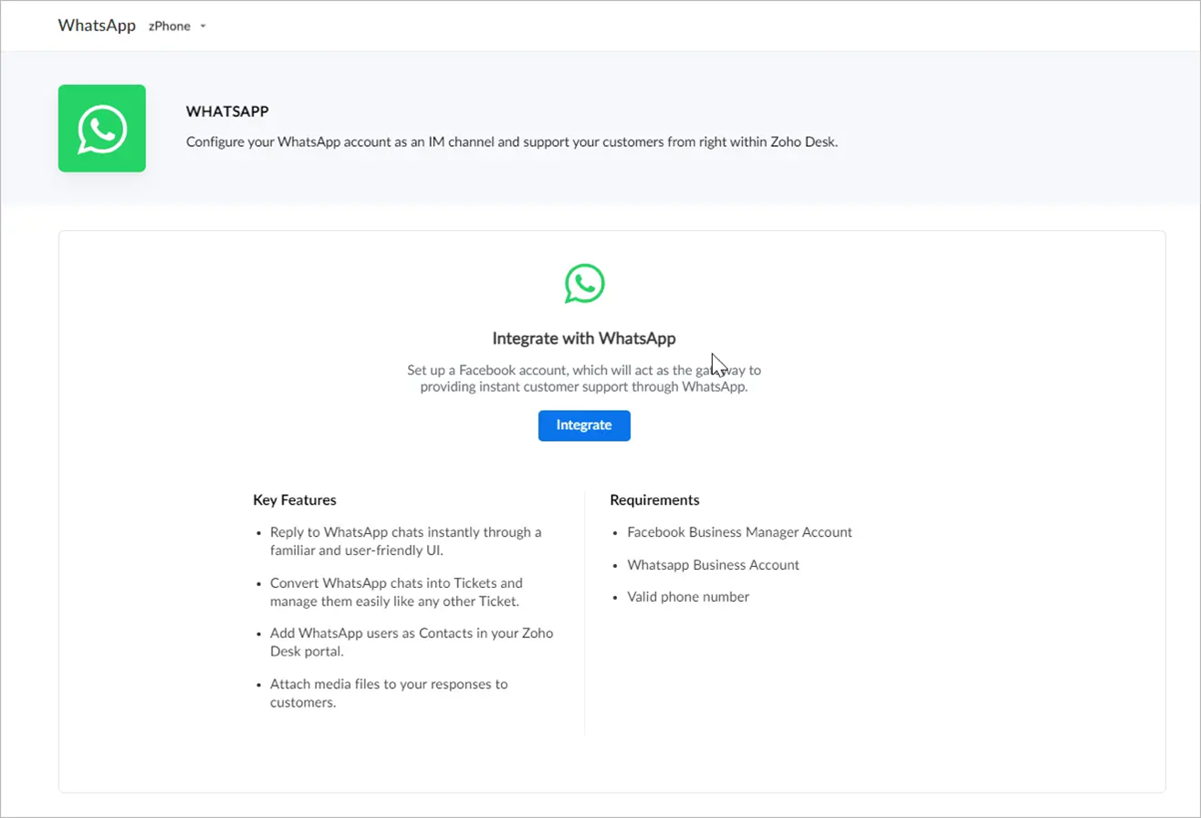1201x818 pixels.
Task: Click the Facebook gateway description text
Action: click(x=583, y=377)
